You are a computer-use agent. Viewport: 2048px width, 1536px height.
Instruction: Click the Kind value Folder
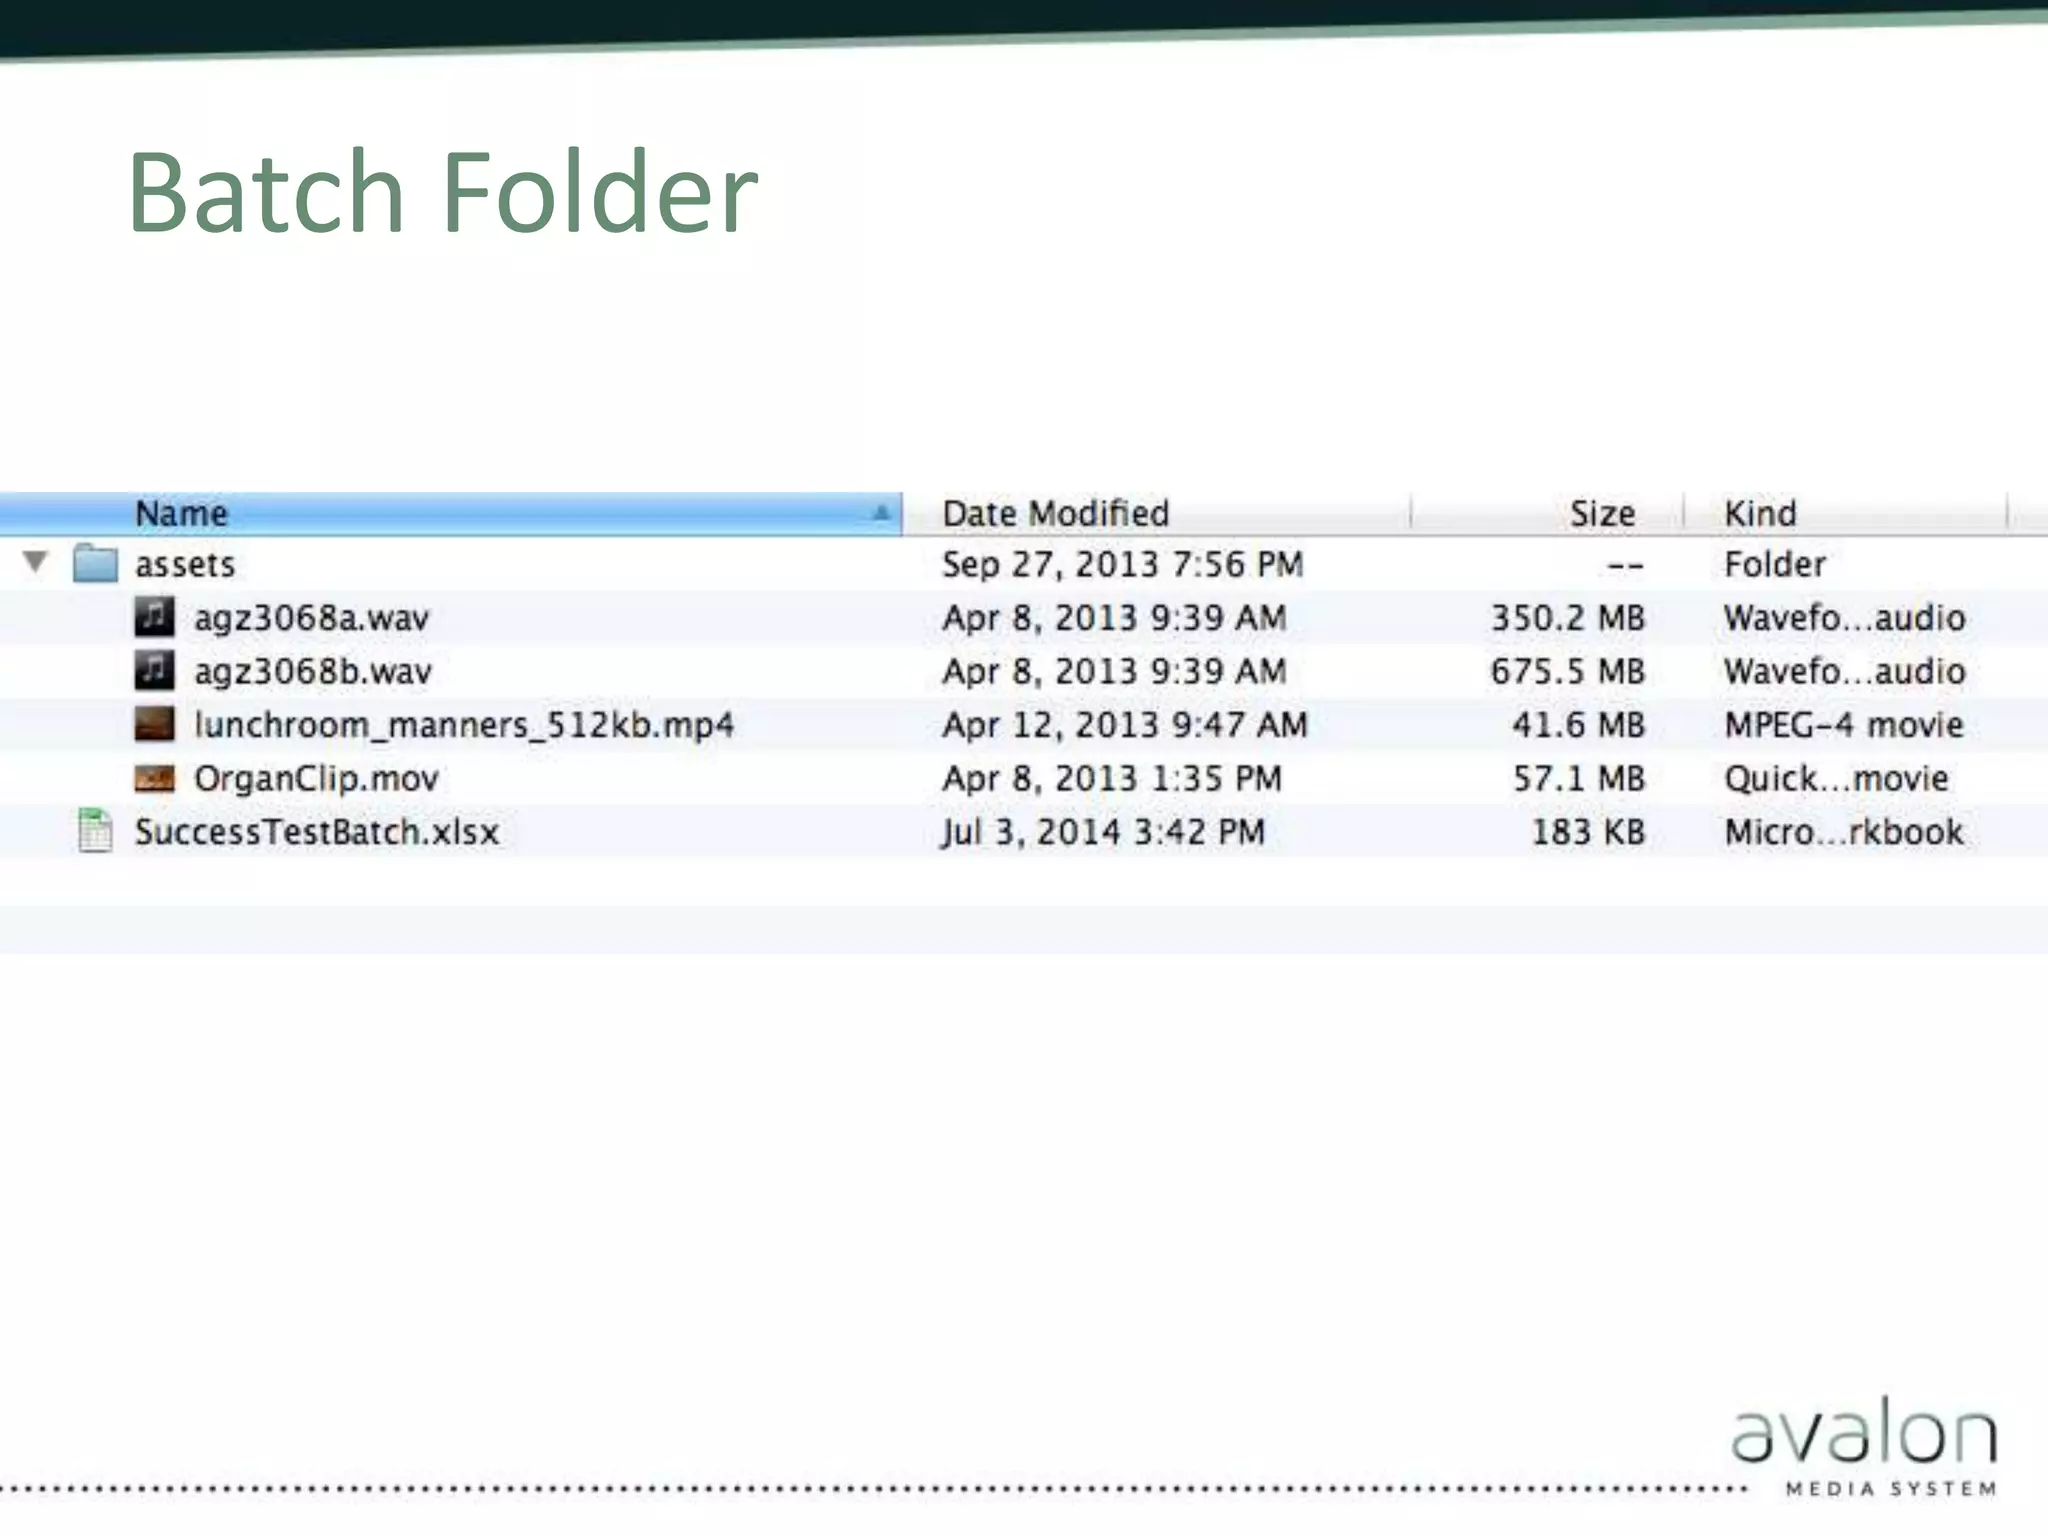pos(1775,565)
